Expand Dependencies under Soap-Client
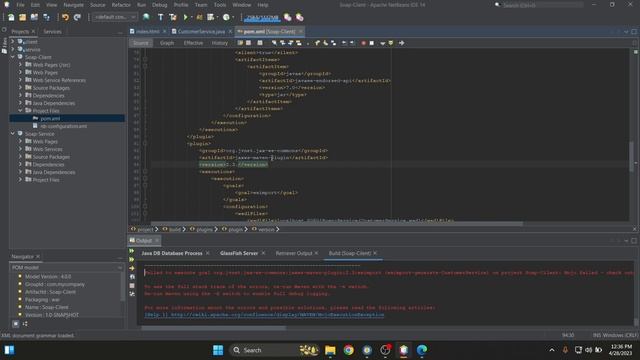This screenshot has height=360, width=640. point(20,96)
